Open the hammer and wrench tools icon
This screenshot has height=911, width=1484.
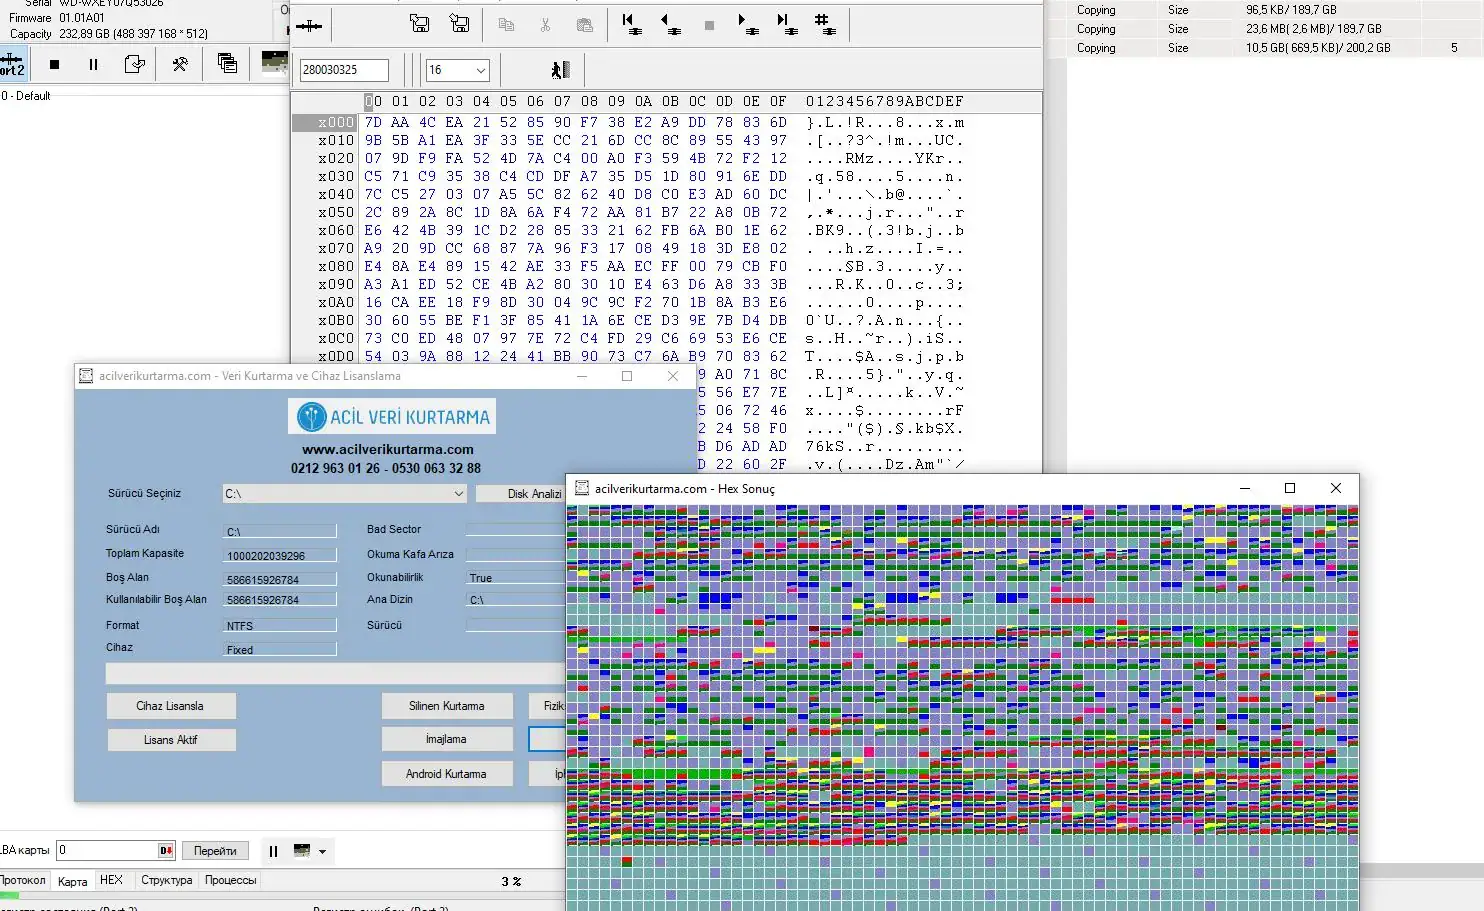coord(180,65)
